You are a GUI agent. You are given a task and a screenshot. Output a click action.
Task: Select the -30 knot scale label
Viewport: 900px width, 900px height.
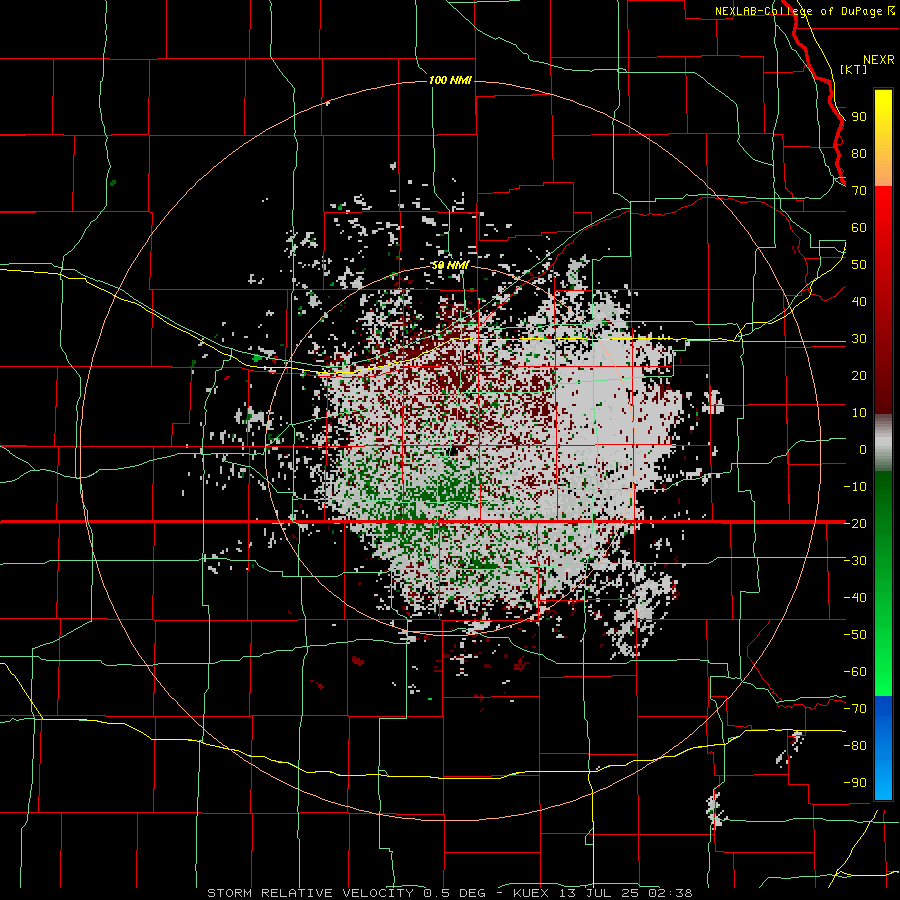(x=855, y=561)
